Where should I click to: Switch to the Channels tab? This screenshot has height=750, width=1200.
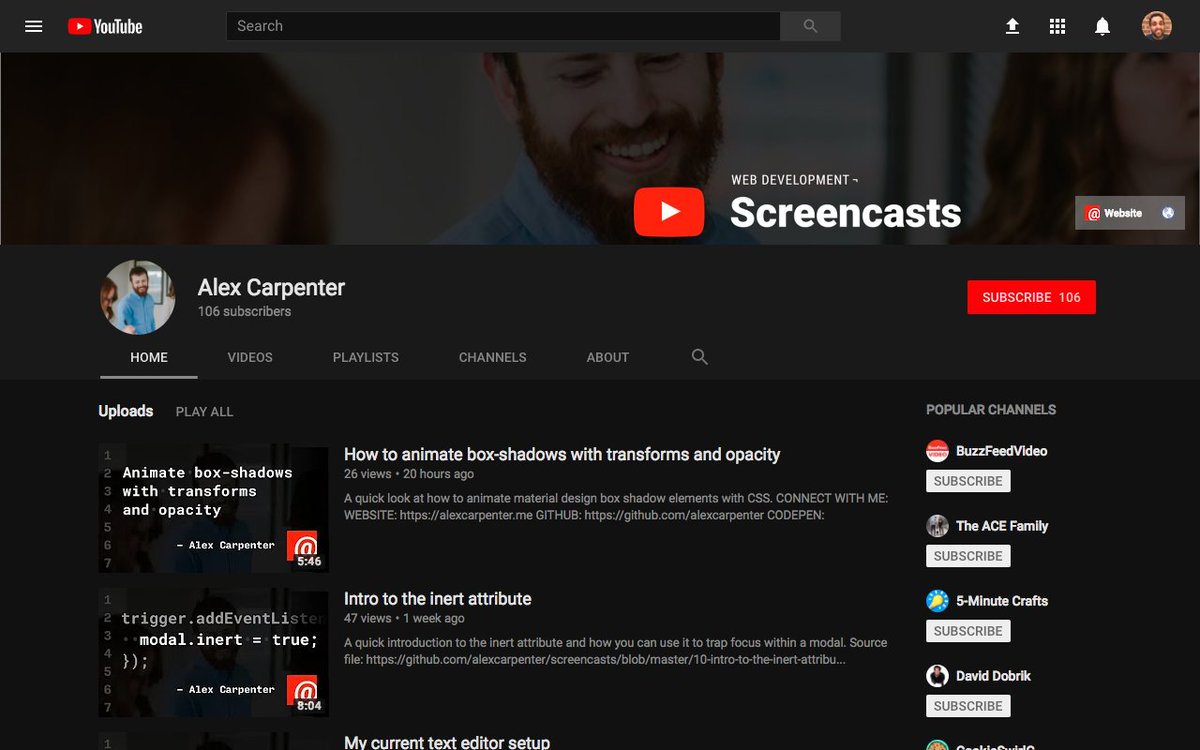click(493, 357)
